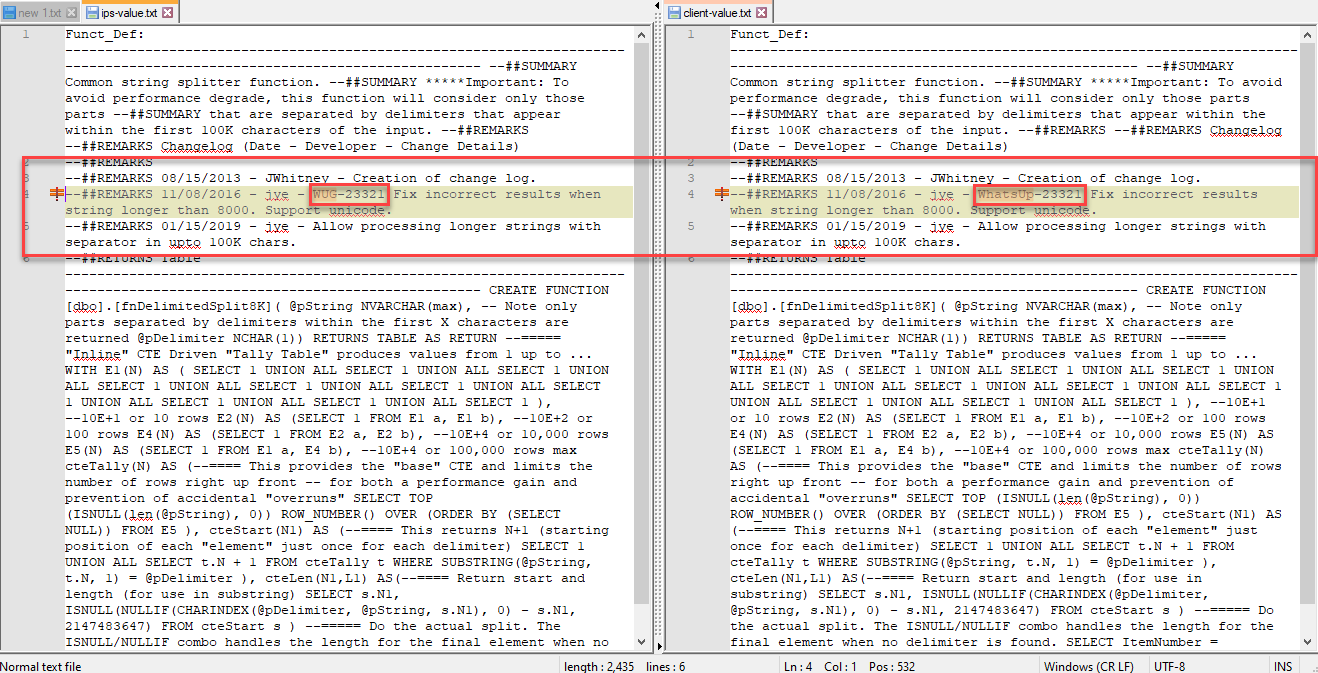Switch to the new 1.txt tab
This screenshot has width=1318, height=673.
40,12
